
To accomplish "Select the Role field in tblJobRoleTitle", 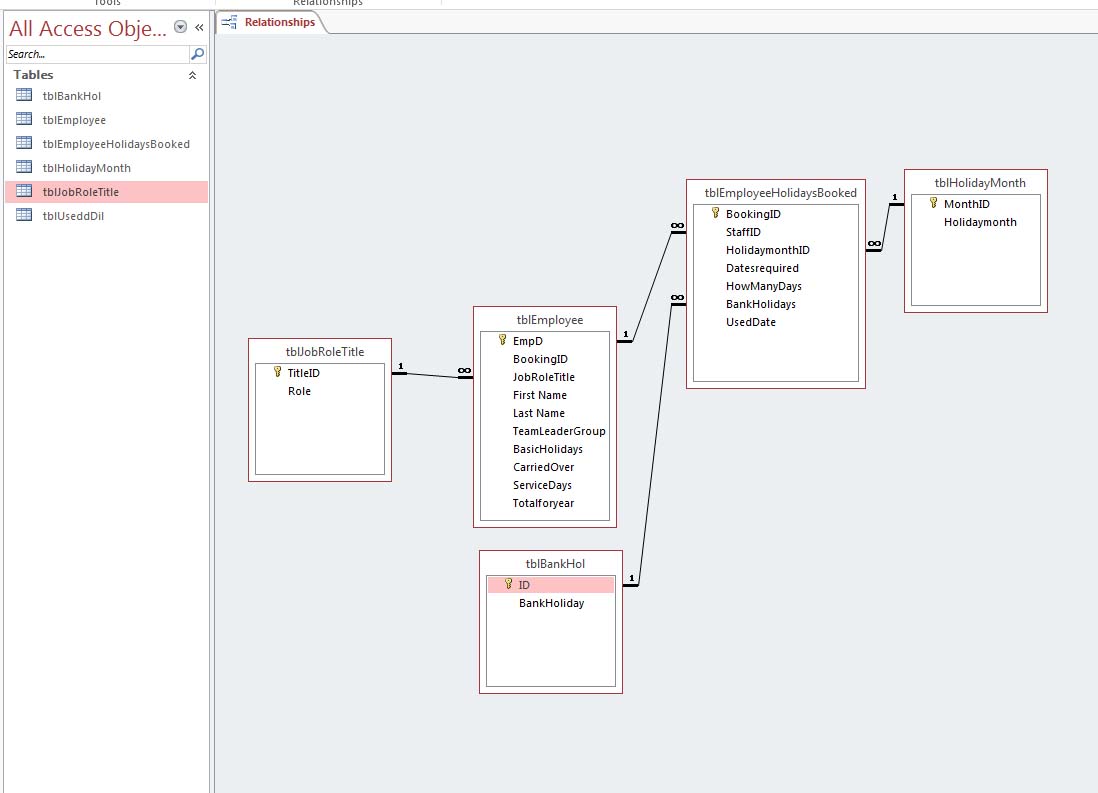I will 320,391.
